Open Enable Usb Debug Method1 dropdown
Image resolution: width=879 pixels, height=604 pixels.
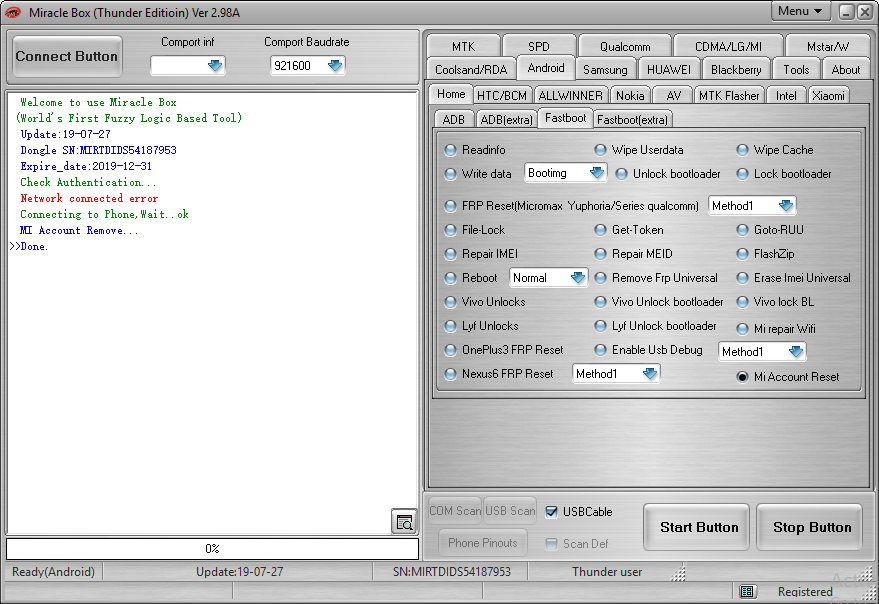point(795,352)
